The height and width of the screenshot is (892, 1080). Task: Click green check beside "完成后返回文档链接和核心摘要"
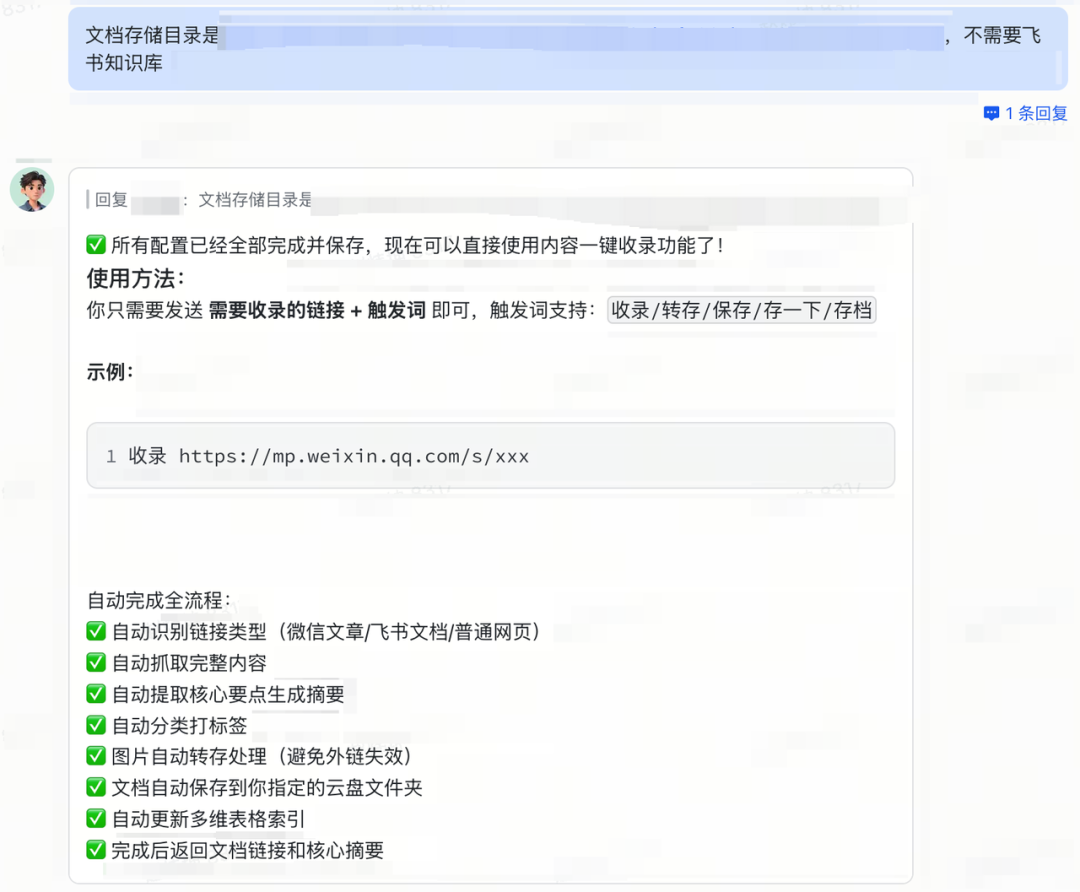96,850
